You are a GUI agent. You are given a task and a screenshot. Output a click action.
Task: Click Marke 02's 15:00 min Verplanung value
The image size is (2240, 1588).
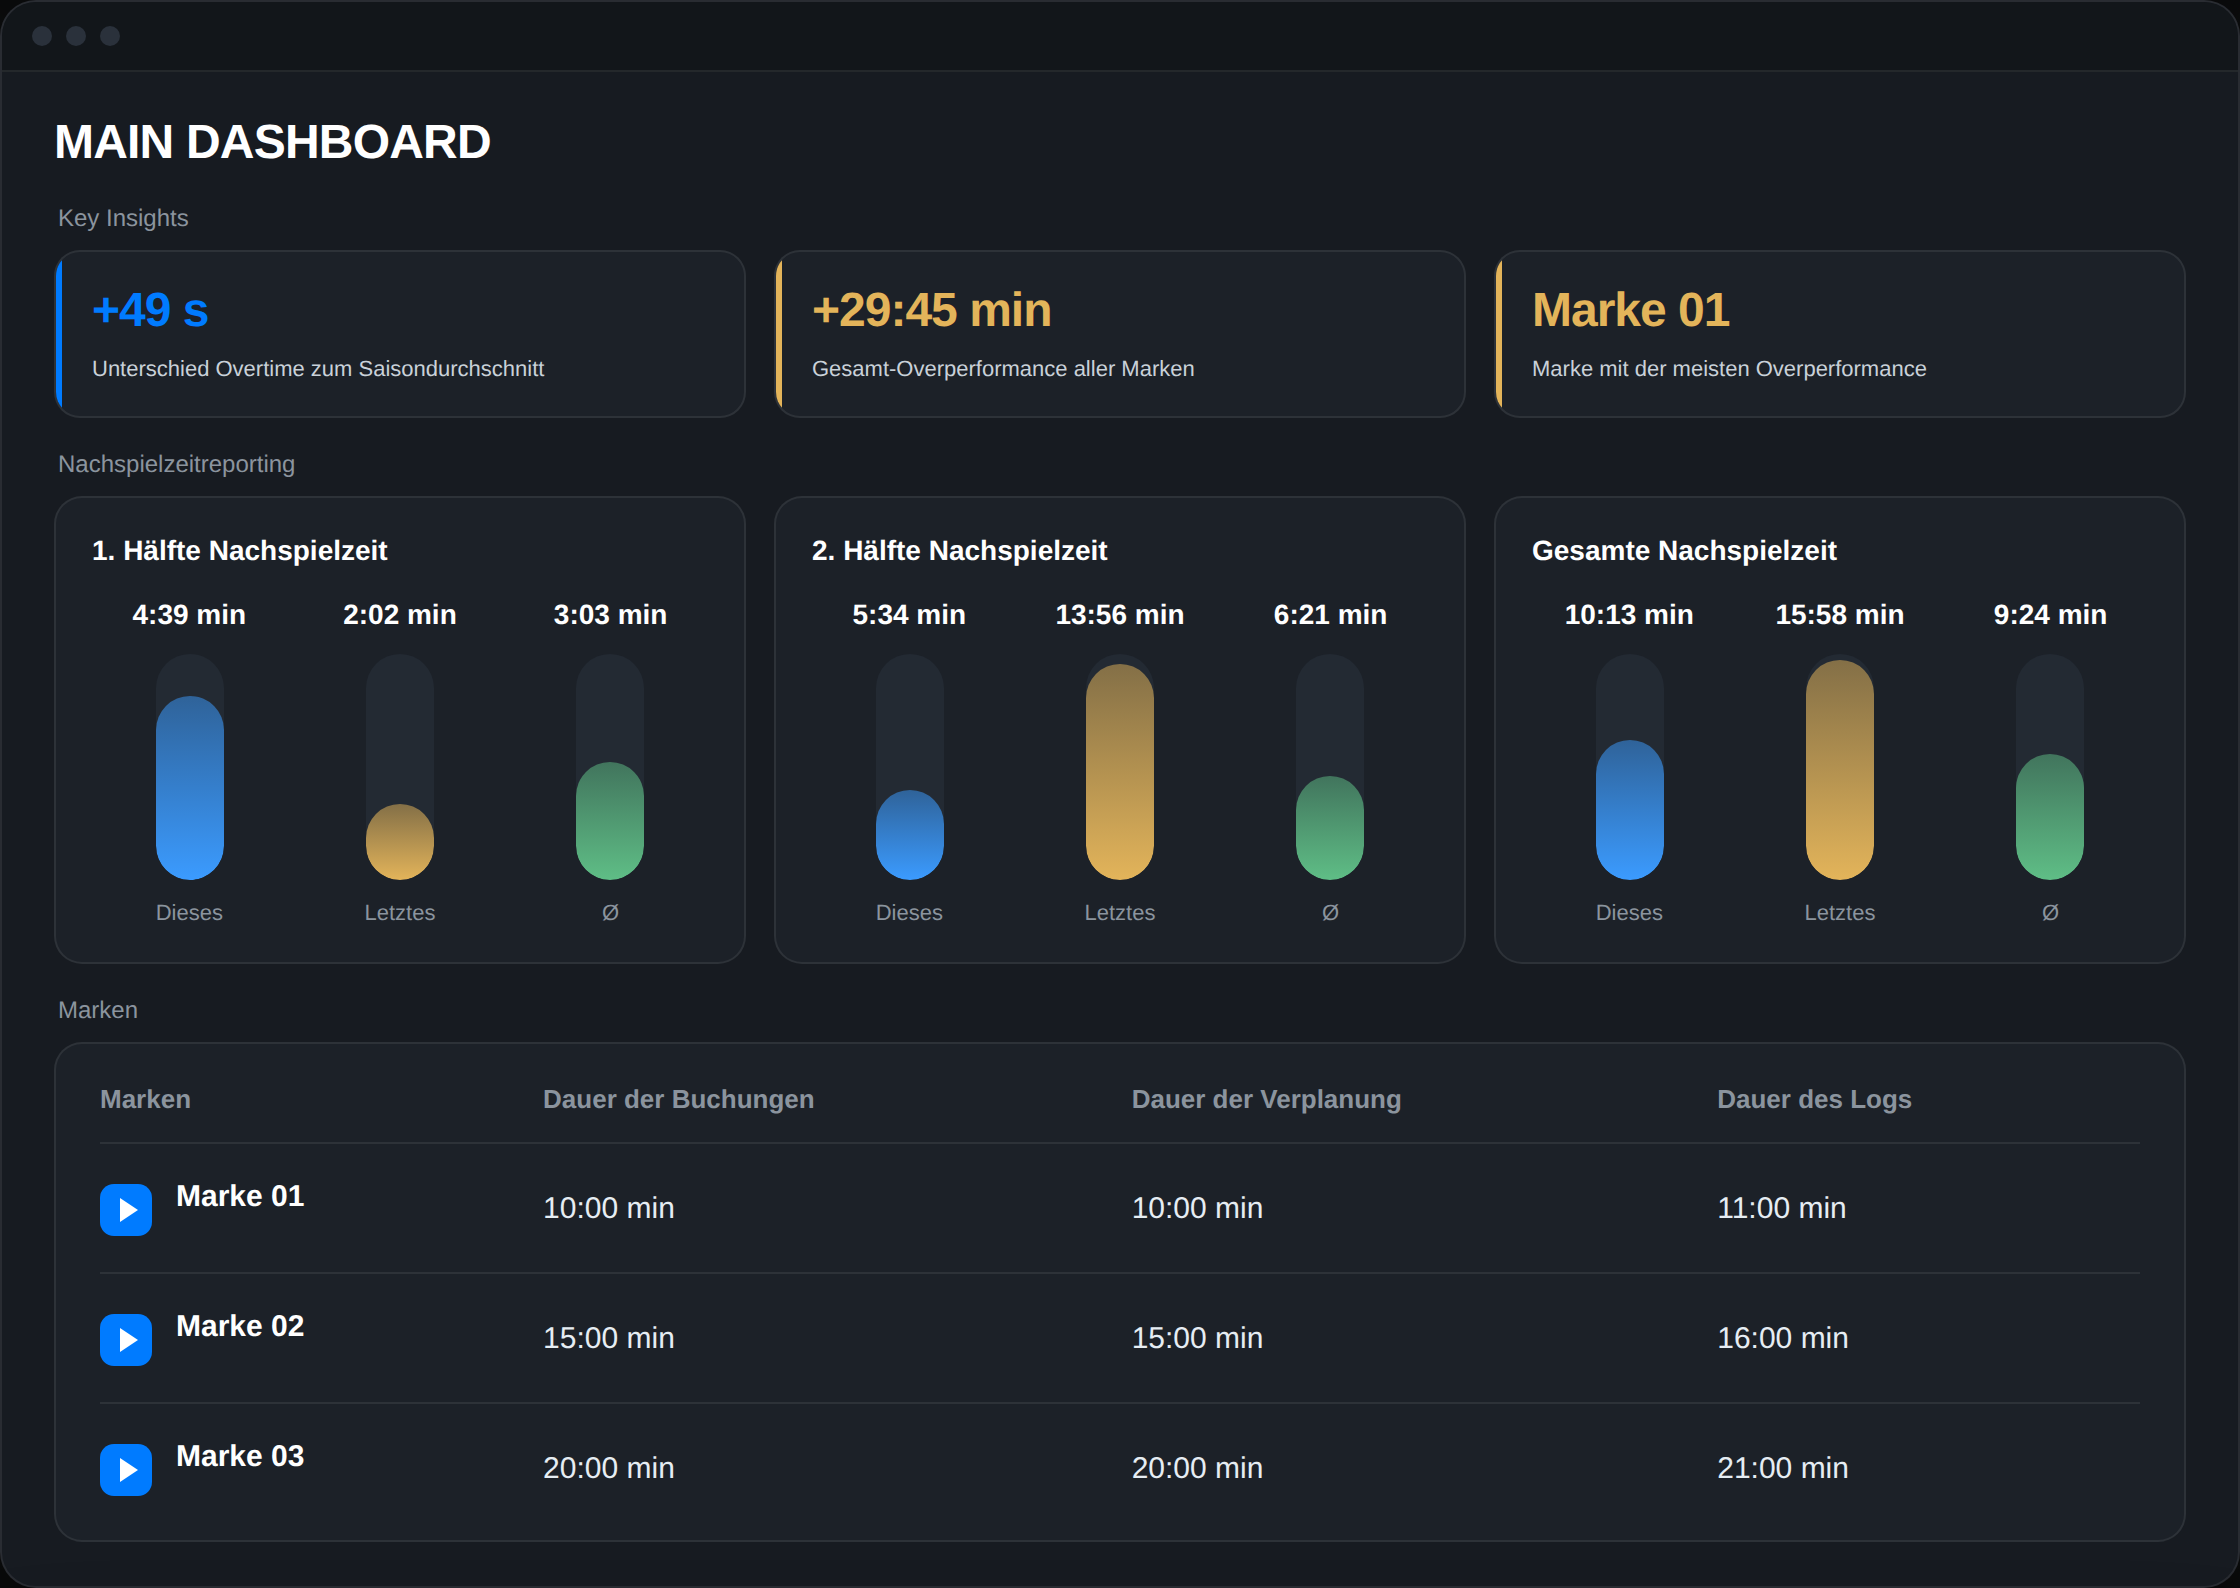tap(1197, 1338)
